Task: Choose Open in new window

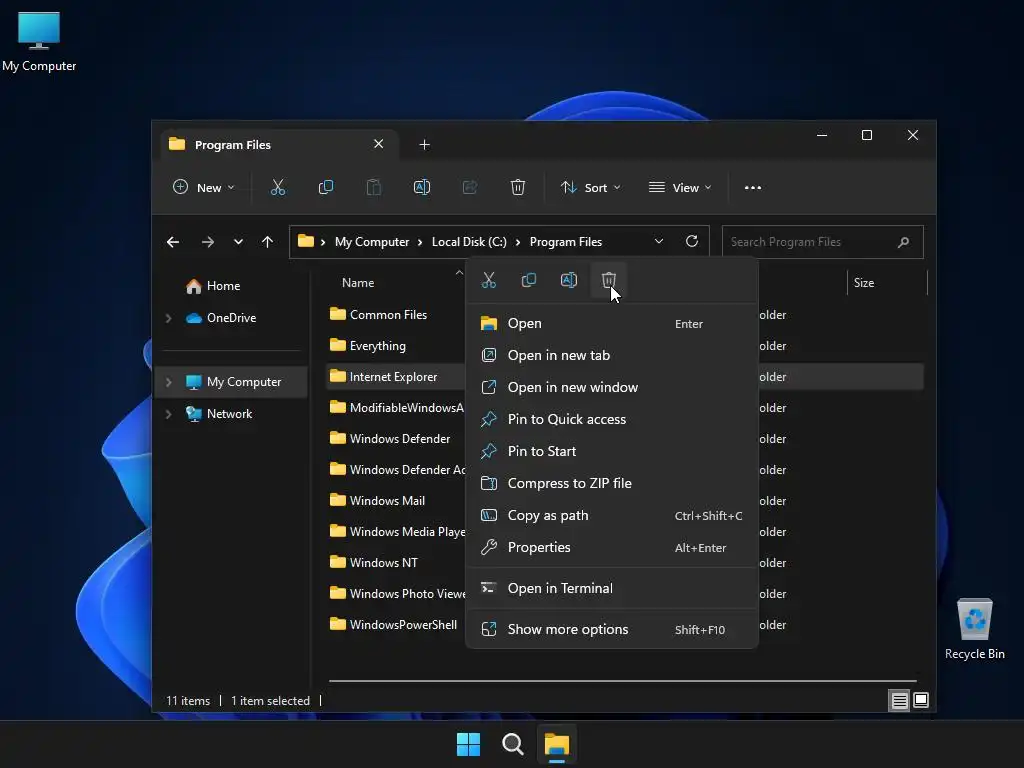Action: point(611,387)
